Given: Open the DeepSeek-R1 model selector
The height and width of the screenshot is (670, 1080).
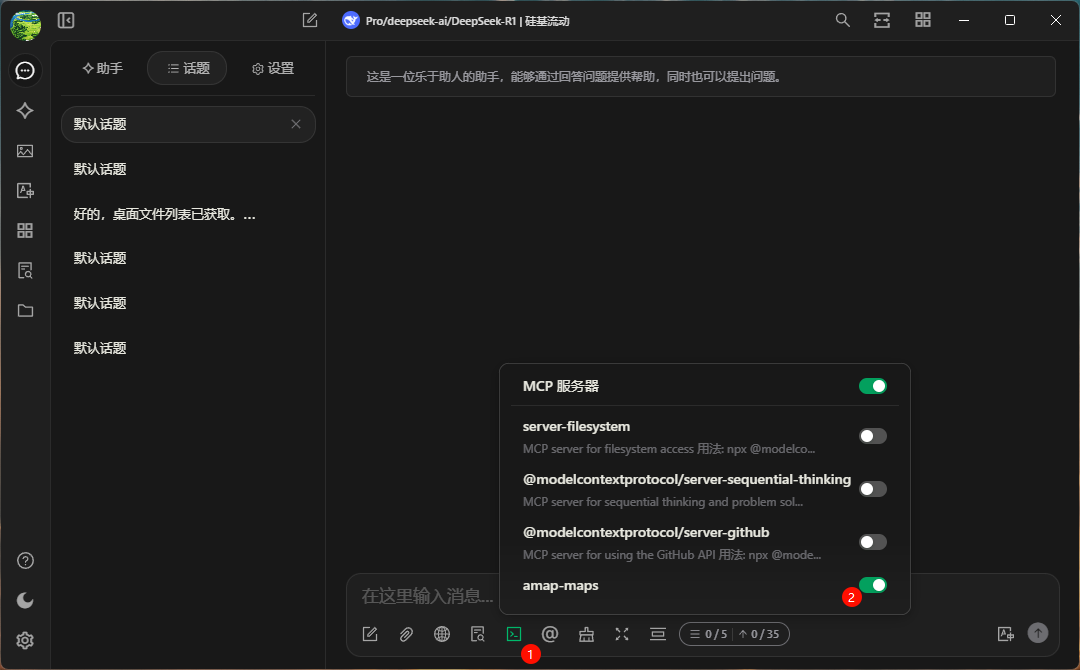Looking at the screenshot, I should pyautogui.click(x=456, y=21).
